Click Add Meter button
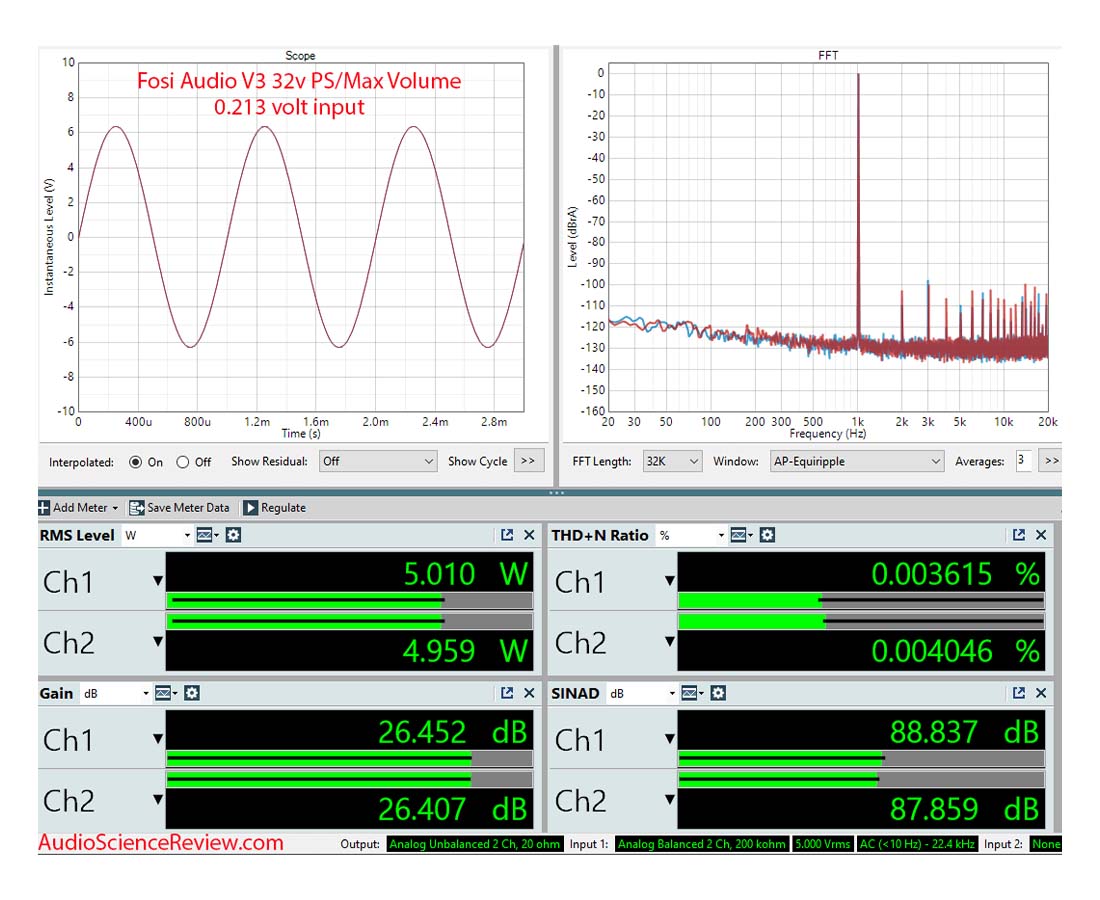Viewport: 1100px width, 900px height. click(x=78, y=507)
